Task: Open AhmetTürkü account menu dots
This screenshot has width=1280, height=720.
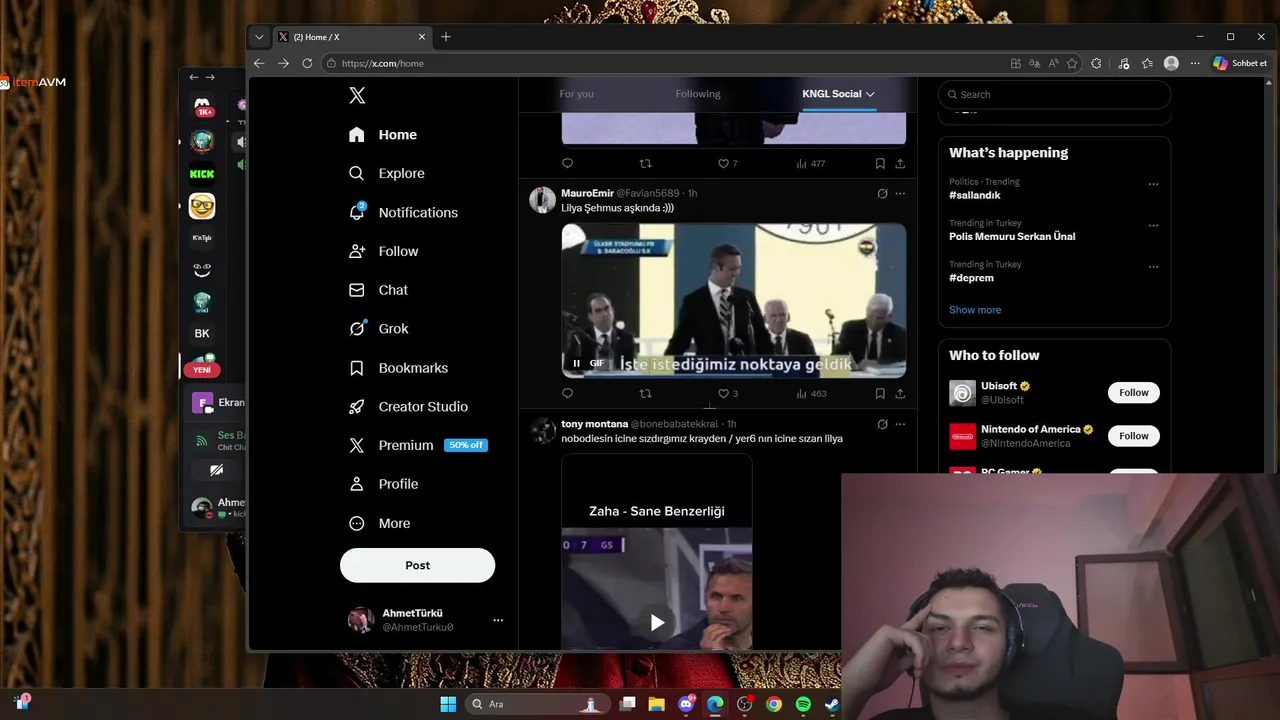Action: click(x=498, y=621)
